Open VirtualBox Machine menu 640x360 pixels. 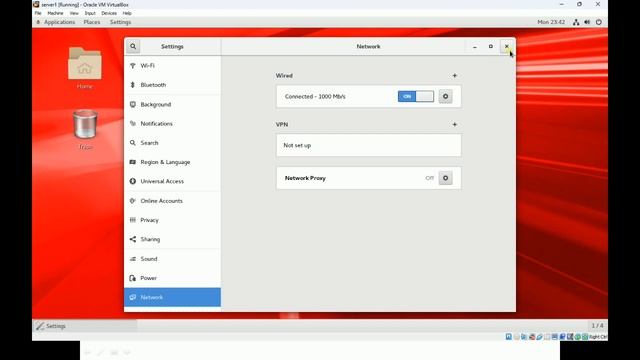55,13
